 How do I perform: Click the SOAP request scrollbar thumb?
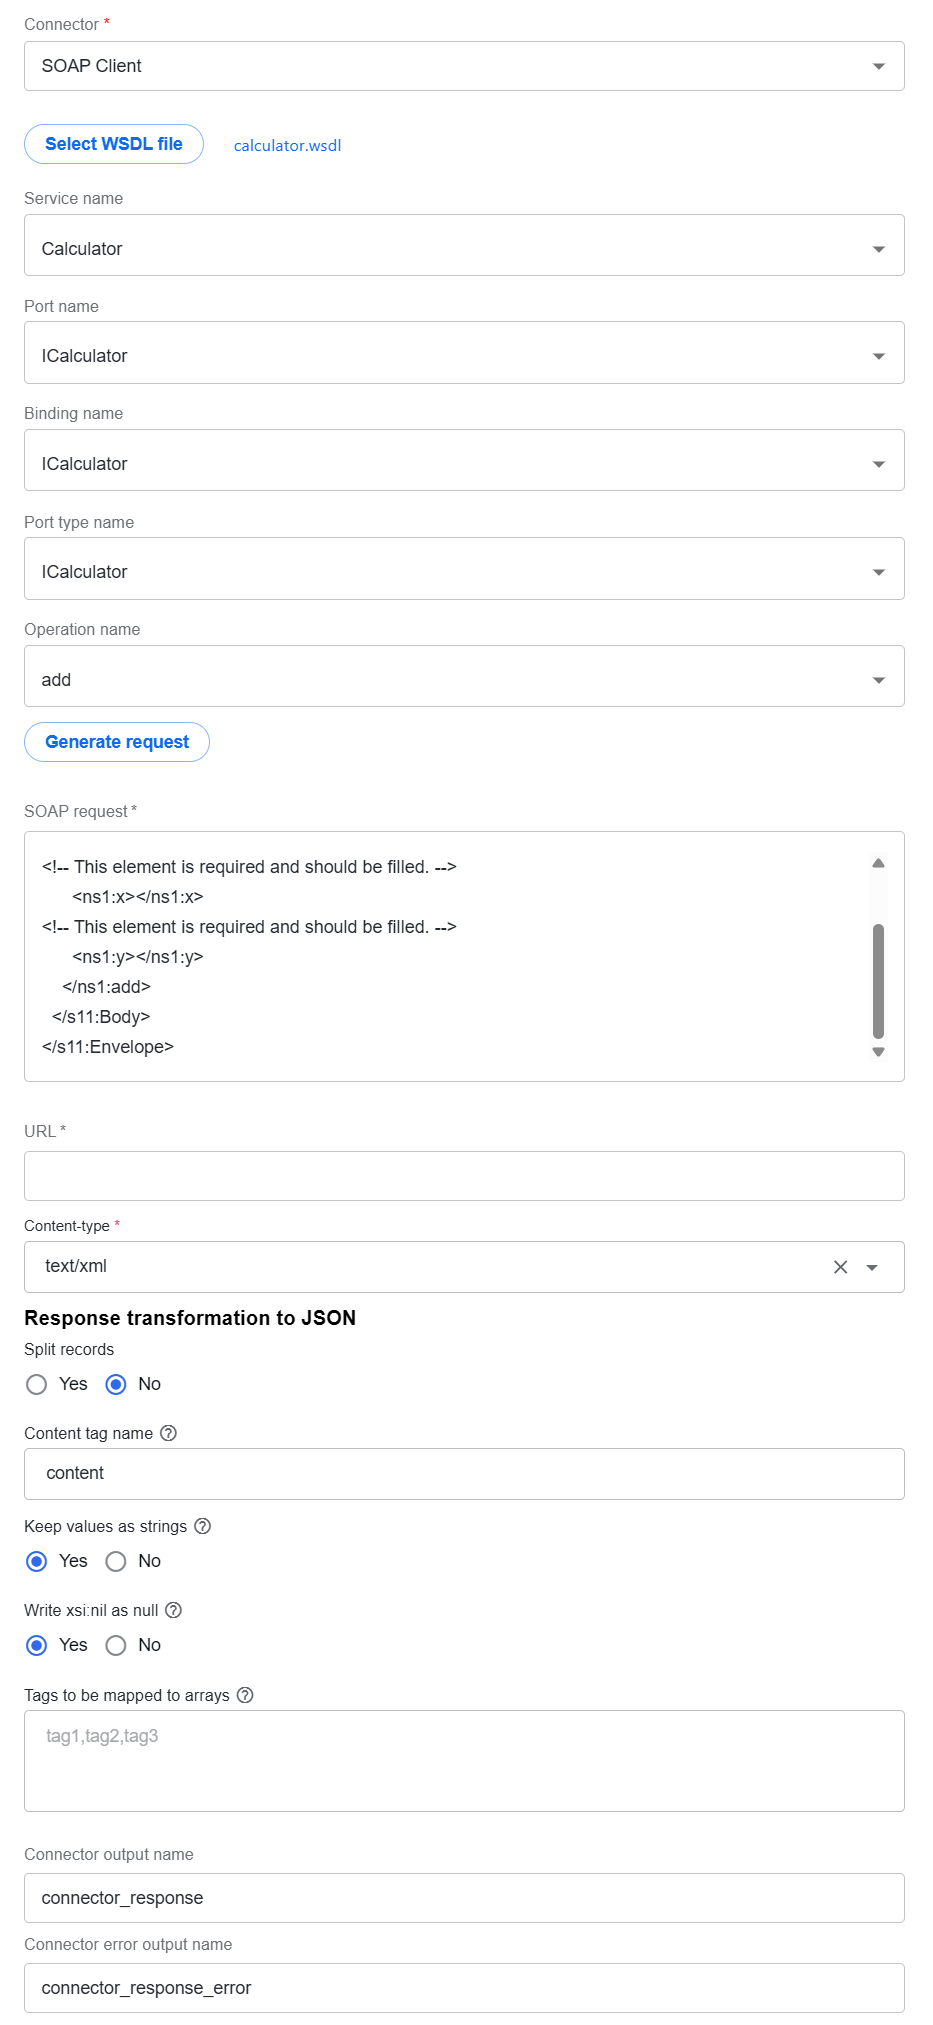(878, 982)
